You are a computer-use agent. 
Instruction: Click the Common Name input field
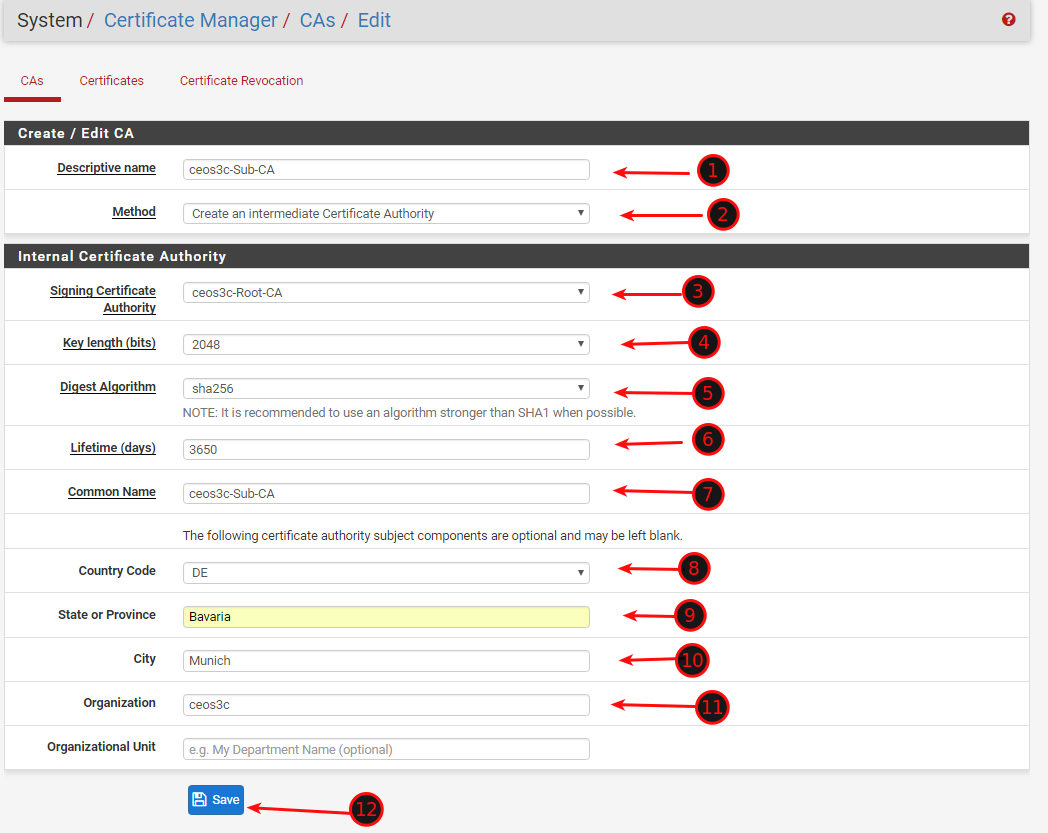click(386, 494)
